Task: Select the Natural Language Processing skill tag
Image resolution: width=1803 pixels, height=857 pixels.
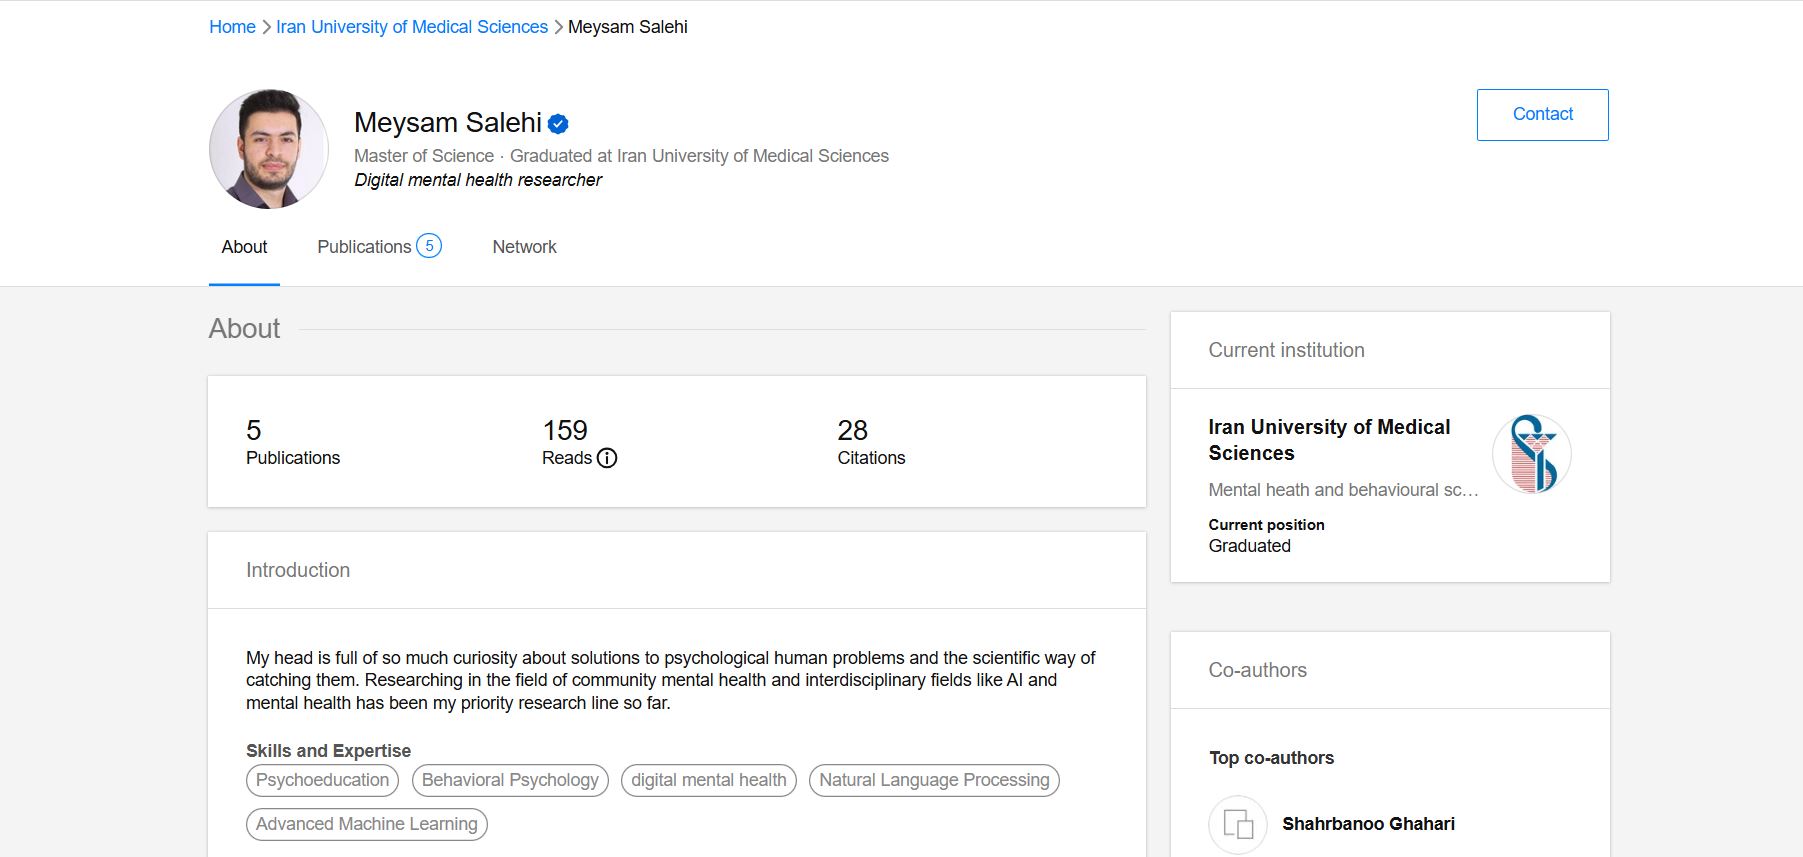Action: [934, 780]
